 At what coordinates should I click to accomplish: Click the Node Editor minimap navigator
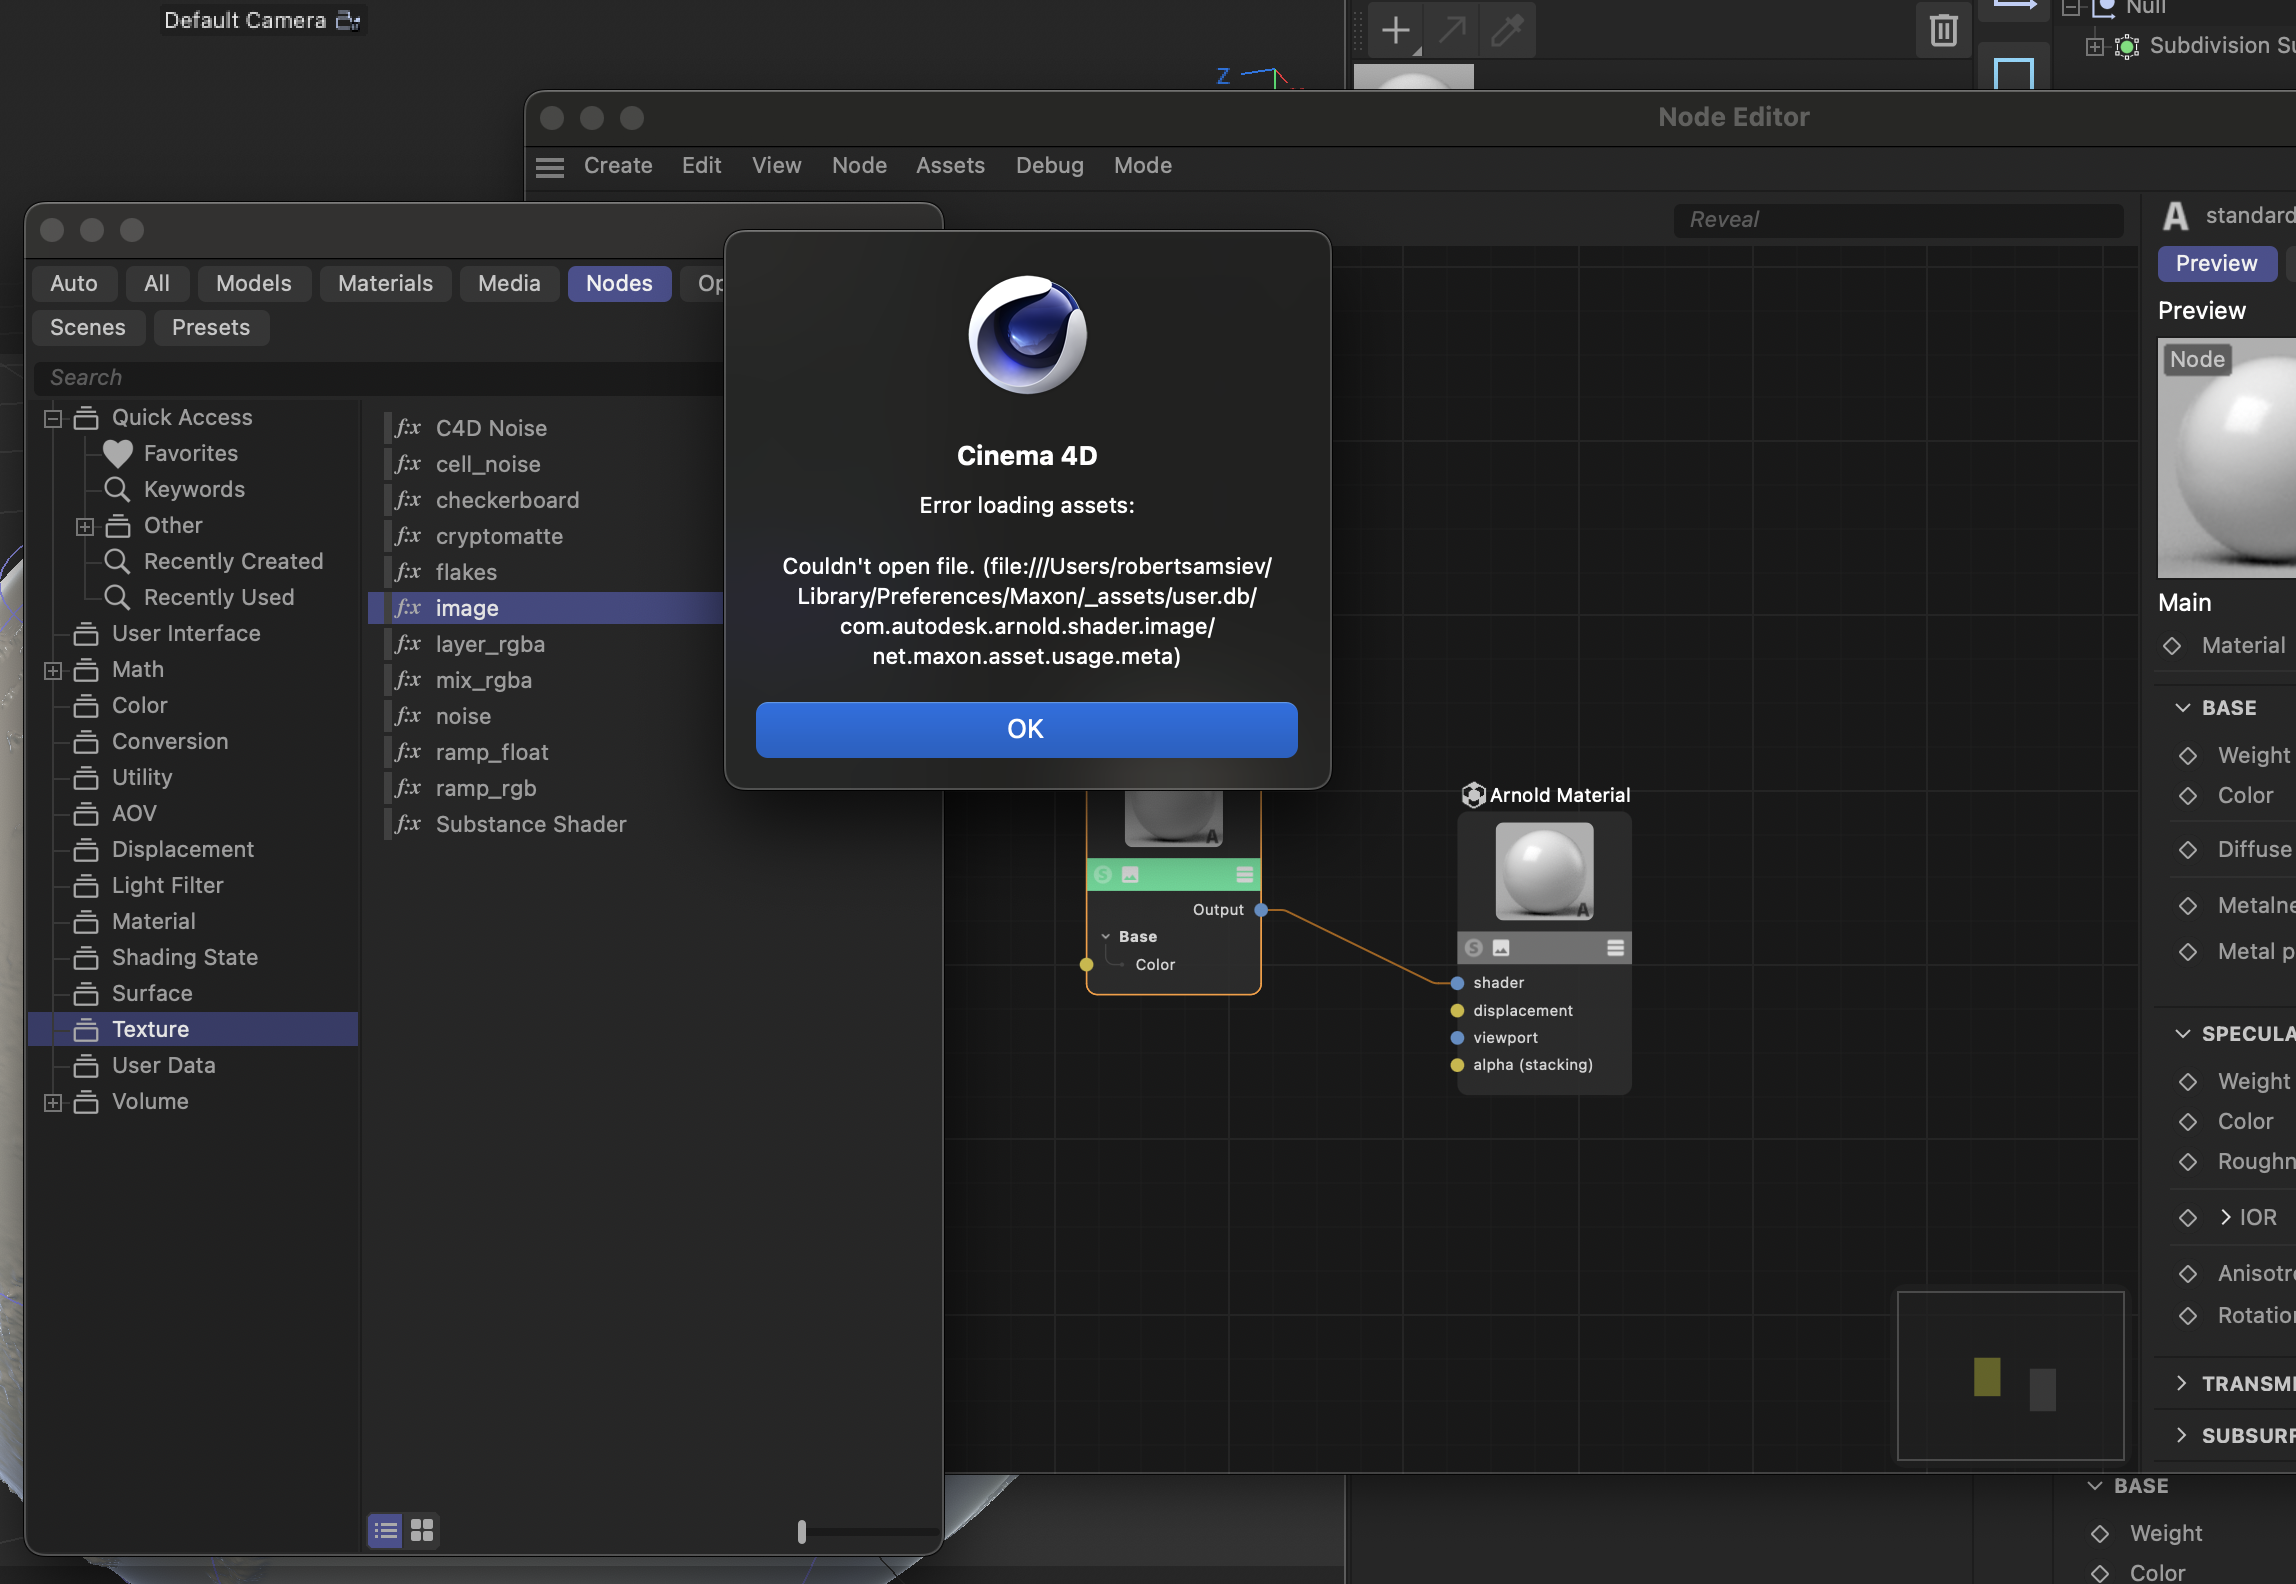point(2010,1375)
